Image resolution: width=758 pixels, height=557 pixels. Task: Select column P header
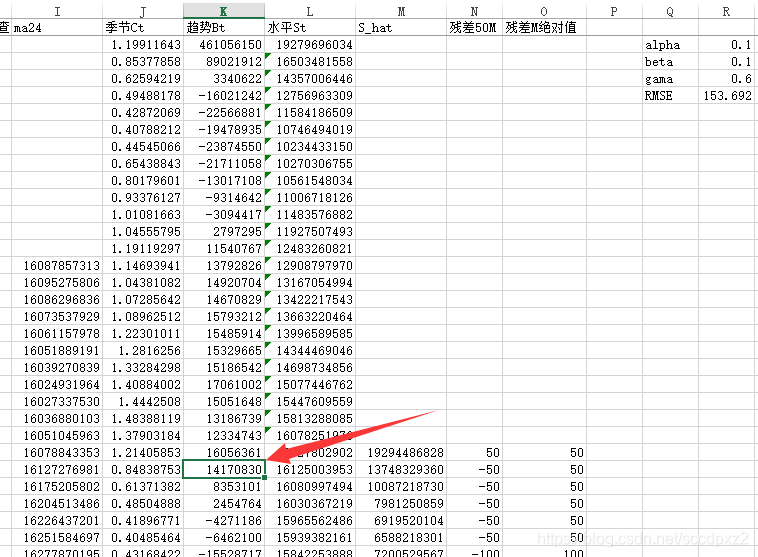click(614, 11)
